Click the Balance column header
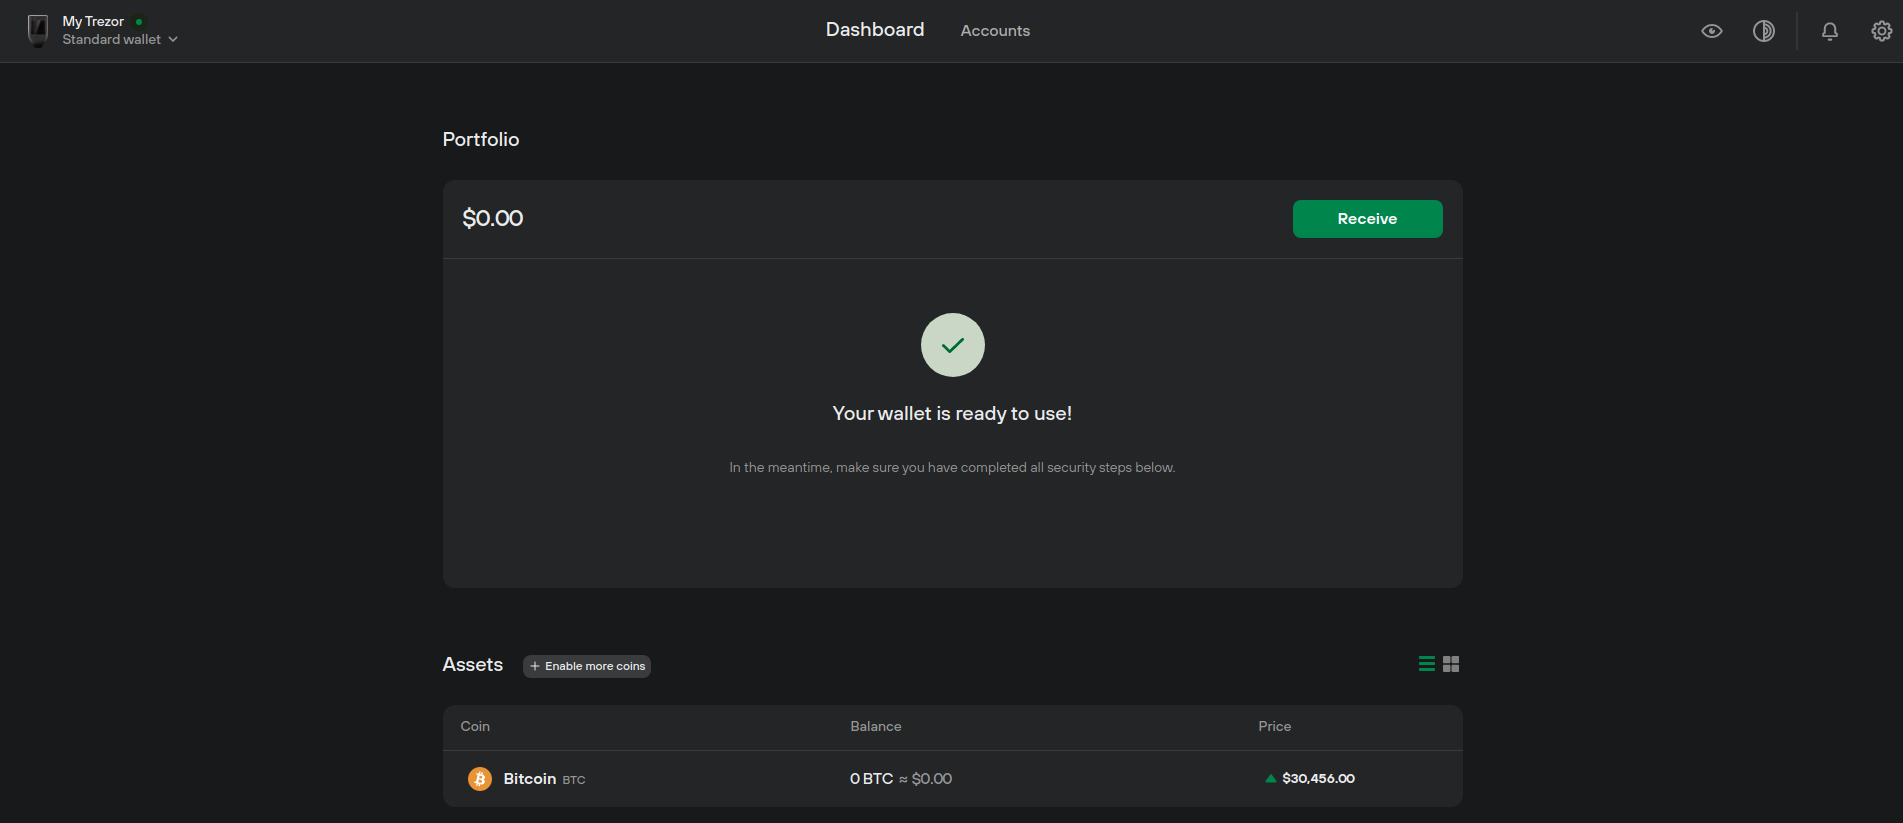 pyautogui.click(x=876, y=727)
